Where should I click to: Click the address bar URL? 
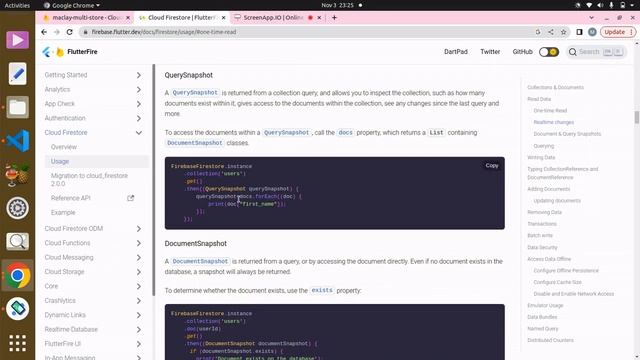163,32
